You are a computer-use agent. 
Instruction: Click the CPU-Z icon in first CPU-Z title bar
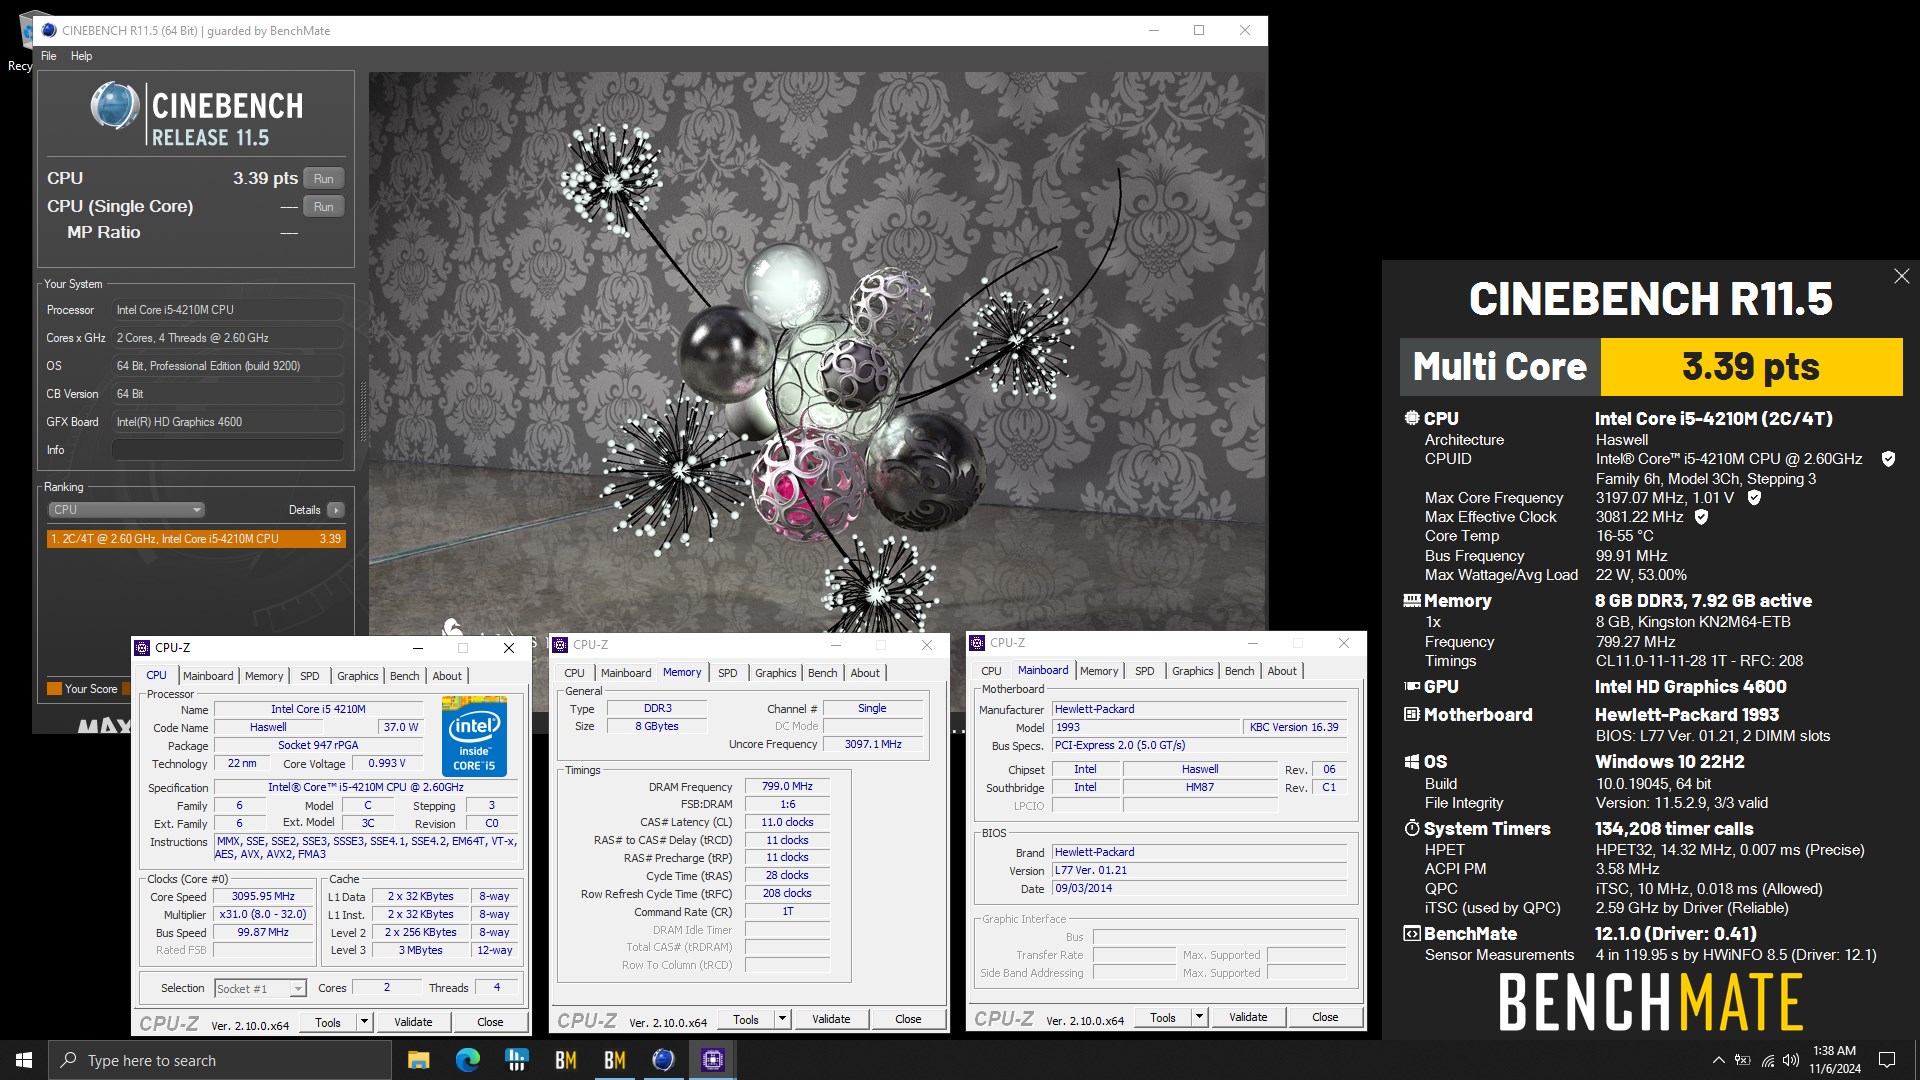click(x=143, y=648)
